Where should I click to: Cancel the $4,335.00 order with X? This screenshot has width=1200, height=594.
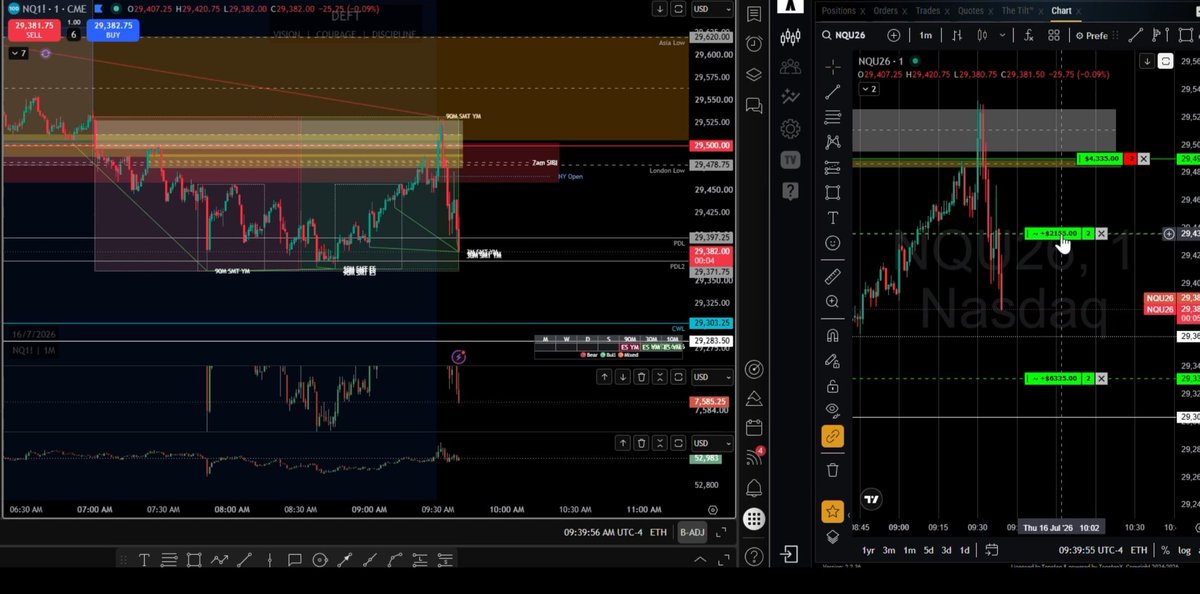click(1143, 159)
